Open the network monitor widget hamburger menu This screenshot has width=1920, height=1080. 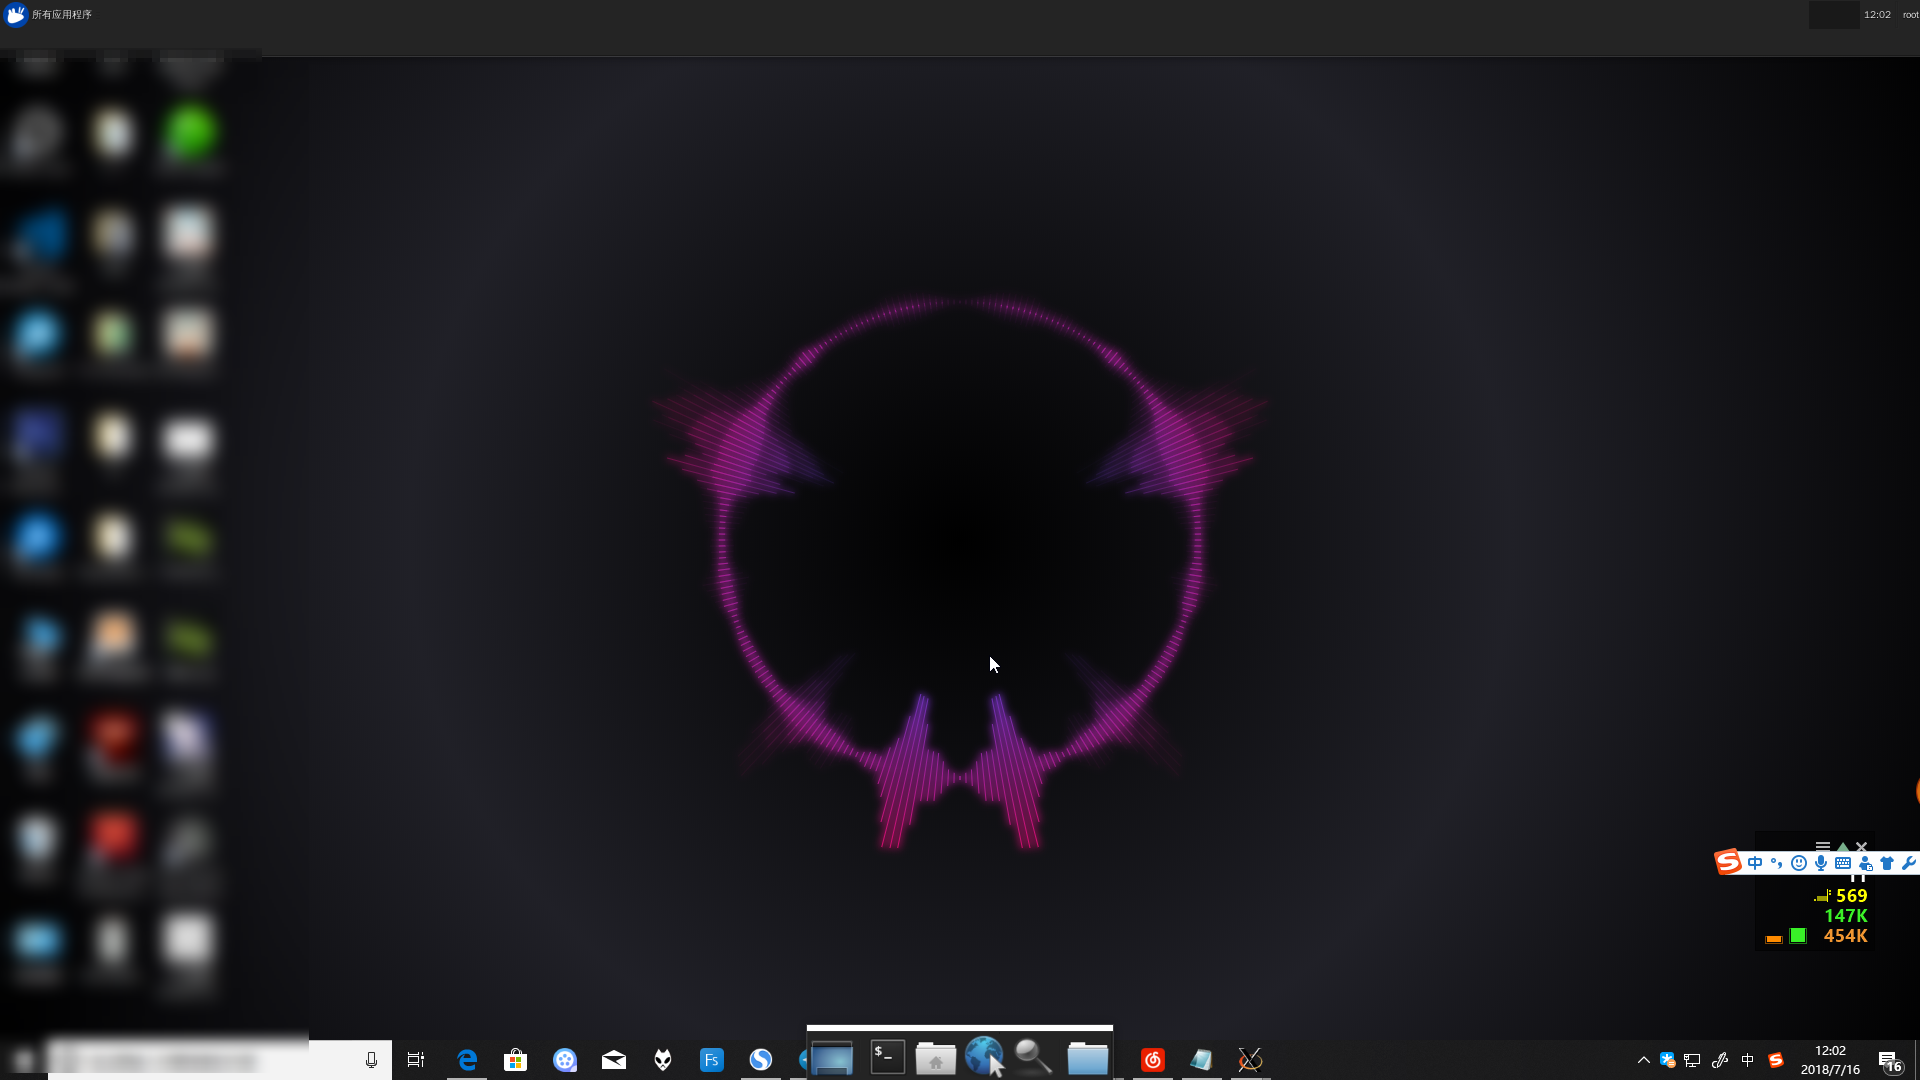(1823, 846)
